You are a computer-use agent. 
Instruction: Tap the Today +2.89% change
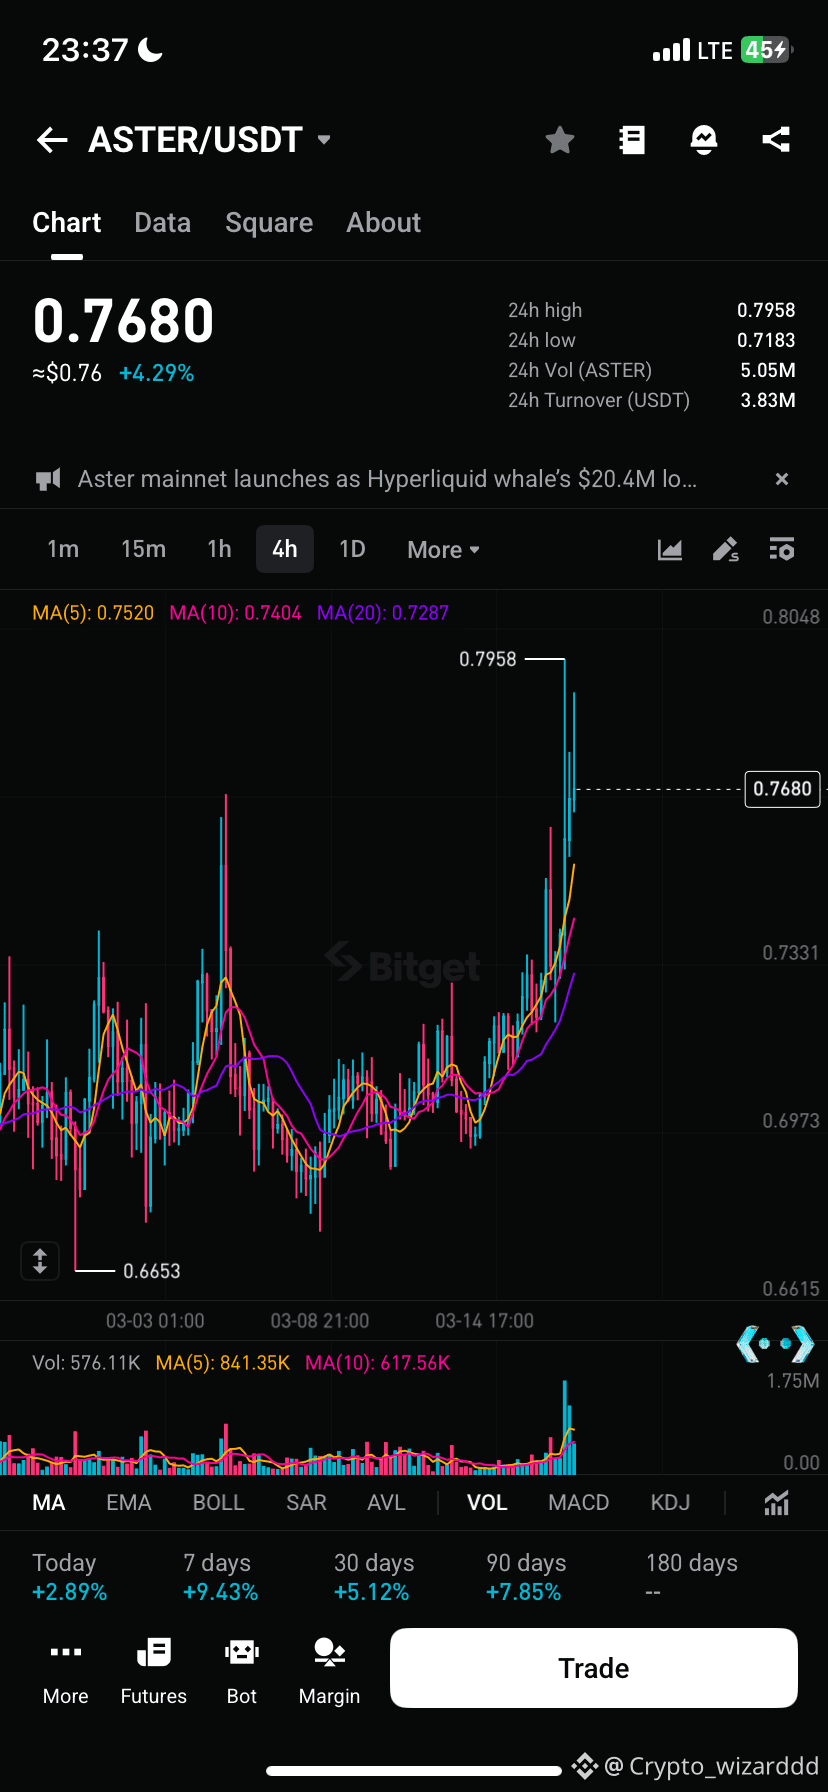tap(69, 1577)
